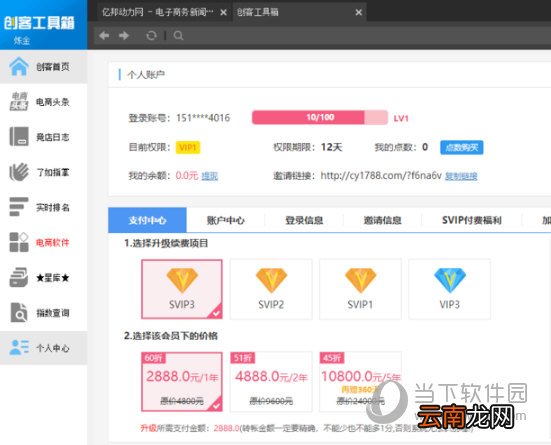Close the 创客工具箱 browser tab

tap(358, 12)
